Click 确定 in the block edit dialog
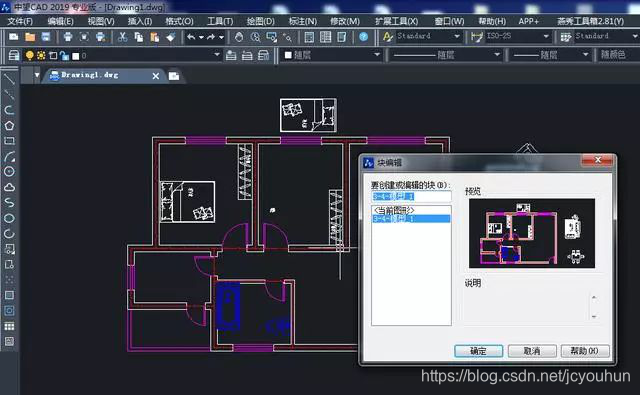 tap(478, 351)
